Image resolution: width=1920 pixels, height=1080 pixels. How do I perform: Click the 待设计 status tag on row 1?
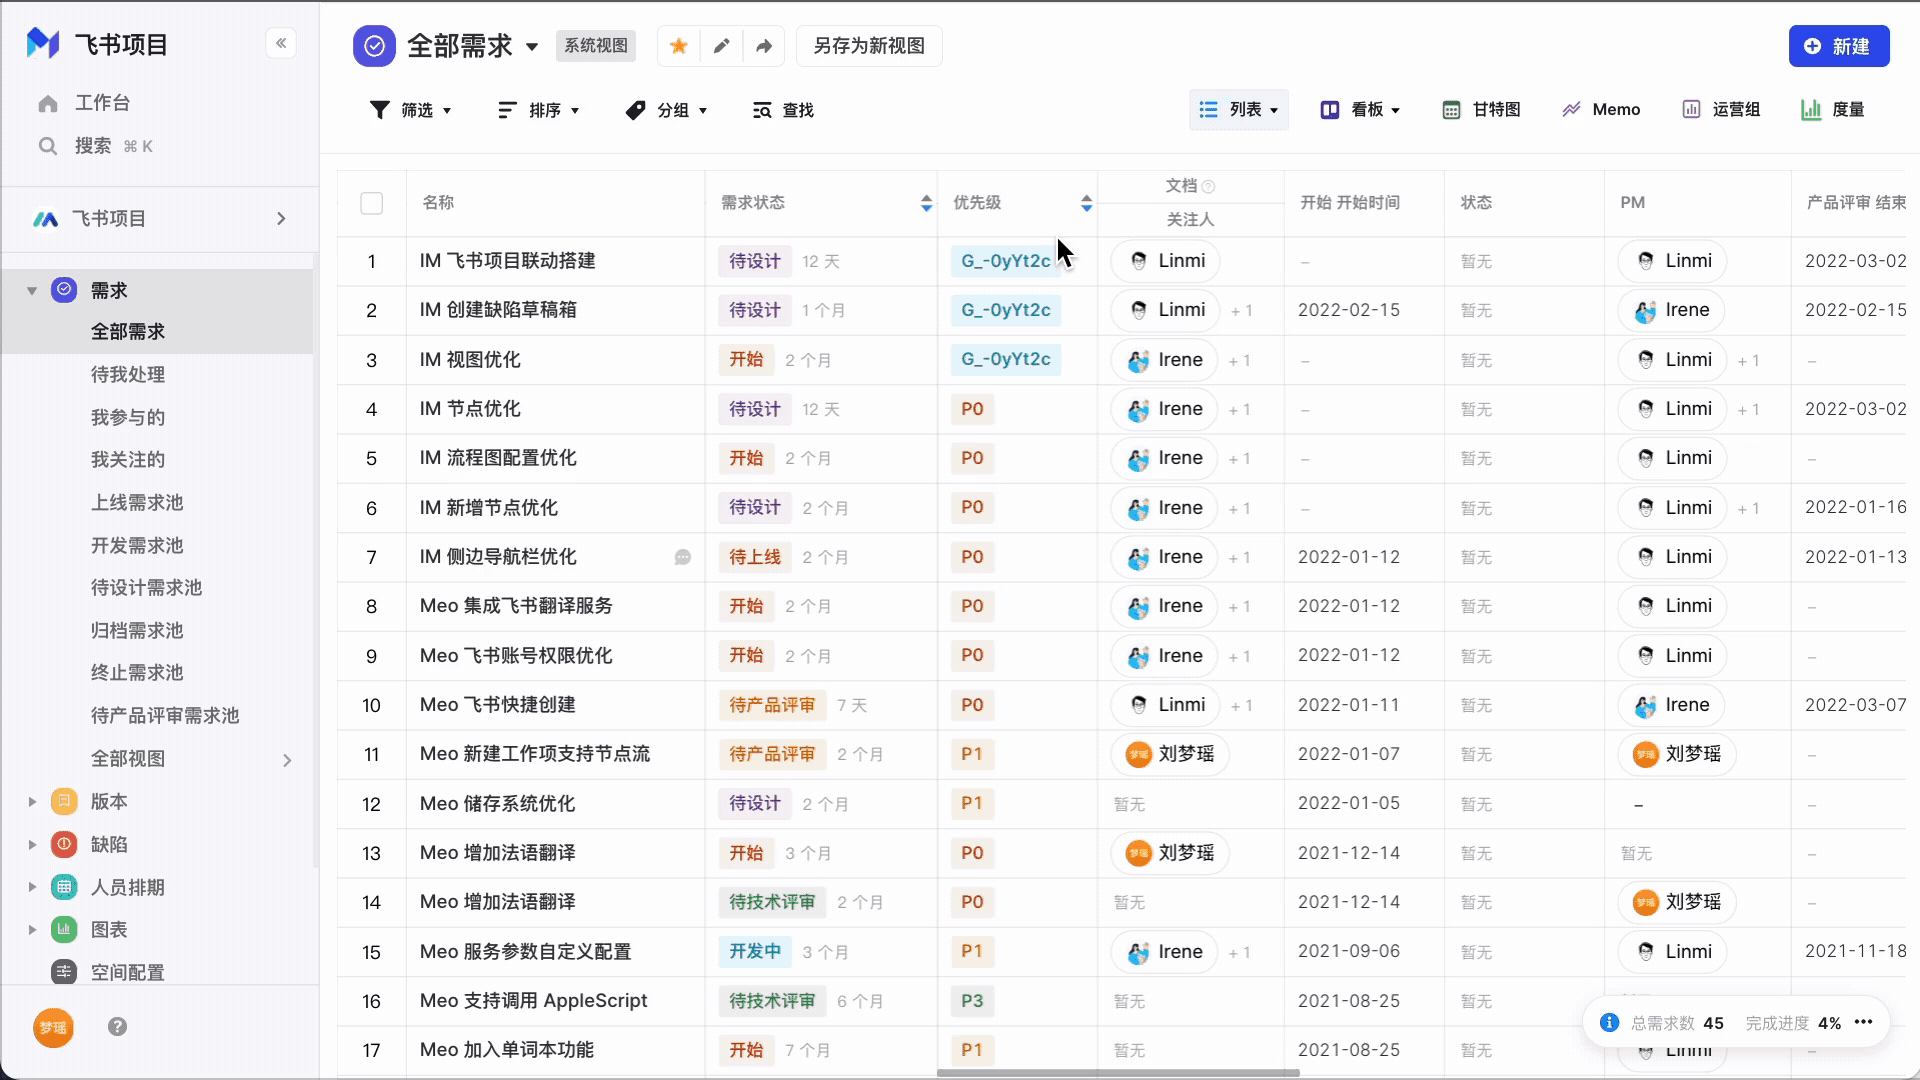point(755,261)
